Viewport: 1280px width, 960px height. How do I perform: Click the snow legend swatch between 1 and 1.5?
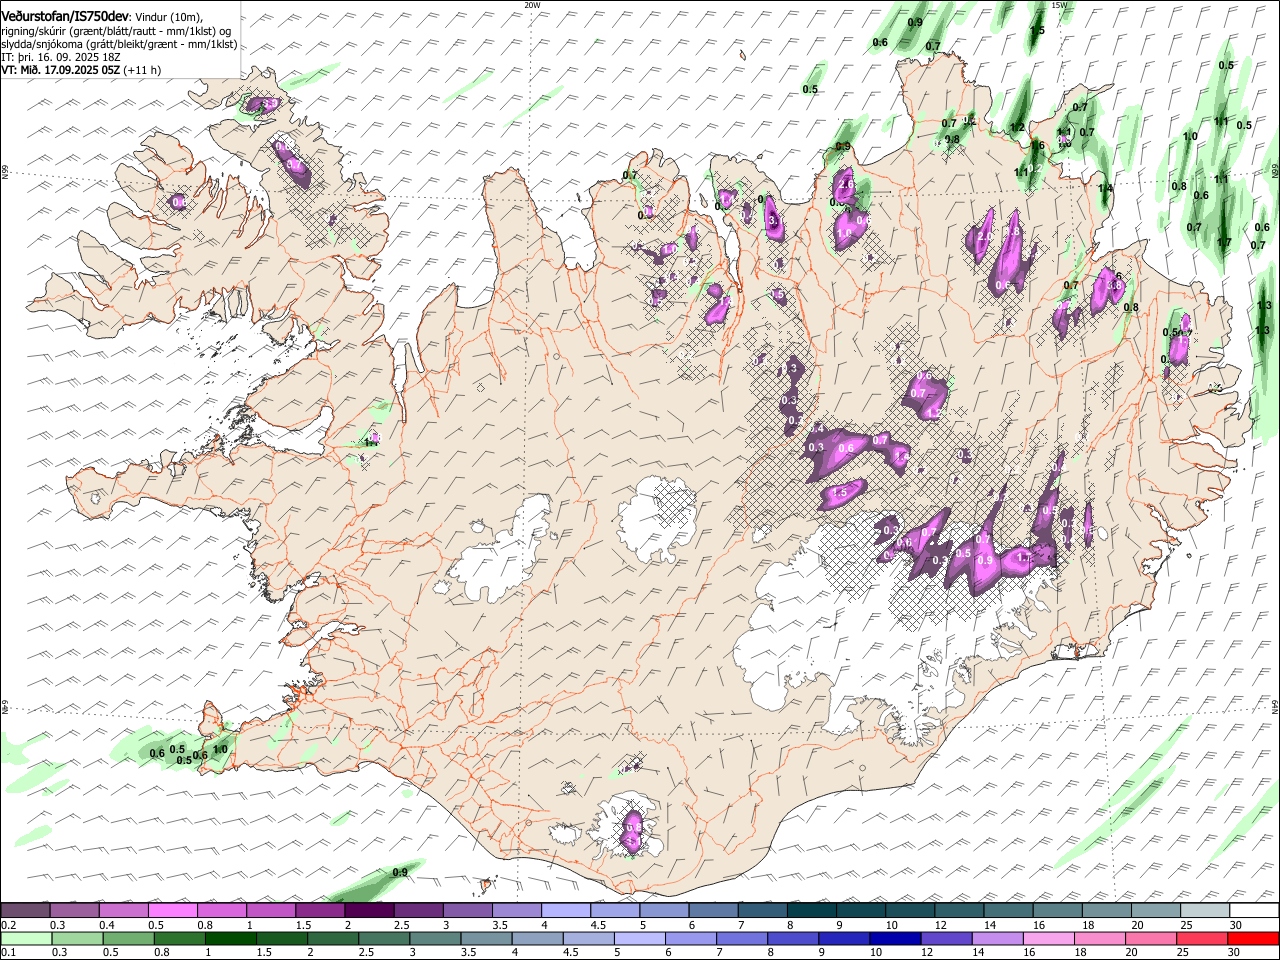[x=271, y=911]
